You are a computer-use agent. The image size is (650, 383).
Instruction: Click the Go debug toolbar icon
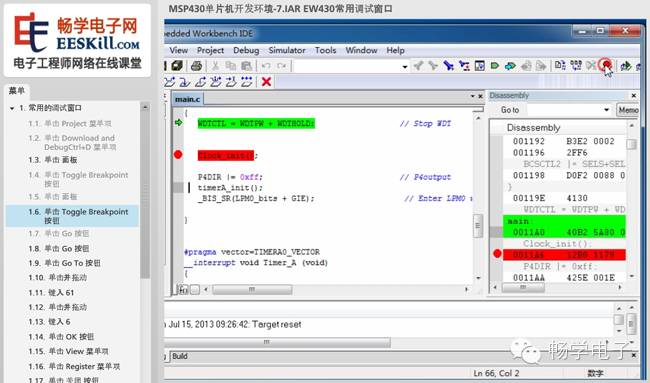point(247,82)
